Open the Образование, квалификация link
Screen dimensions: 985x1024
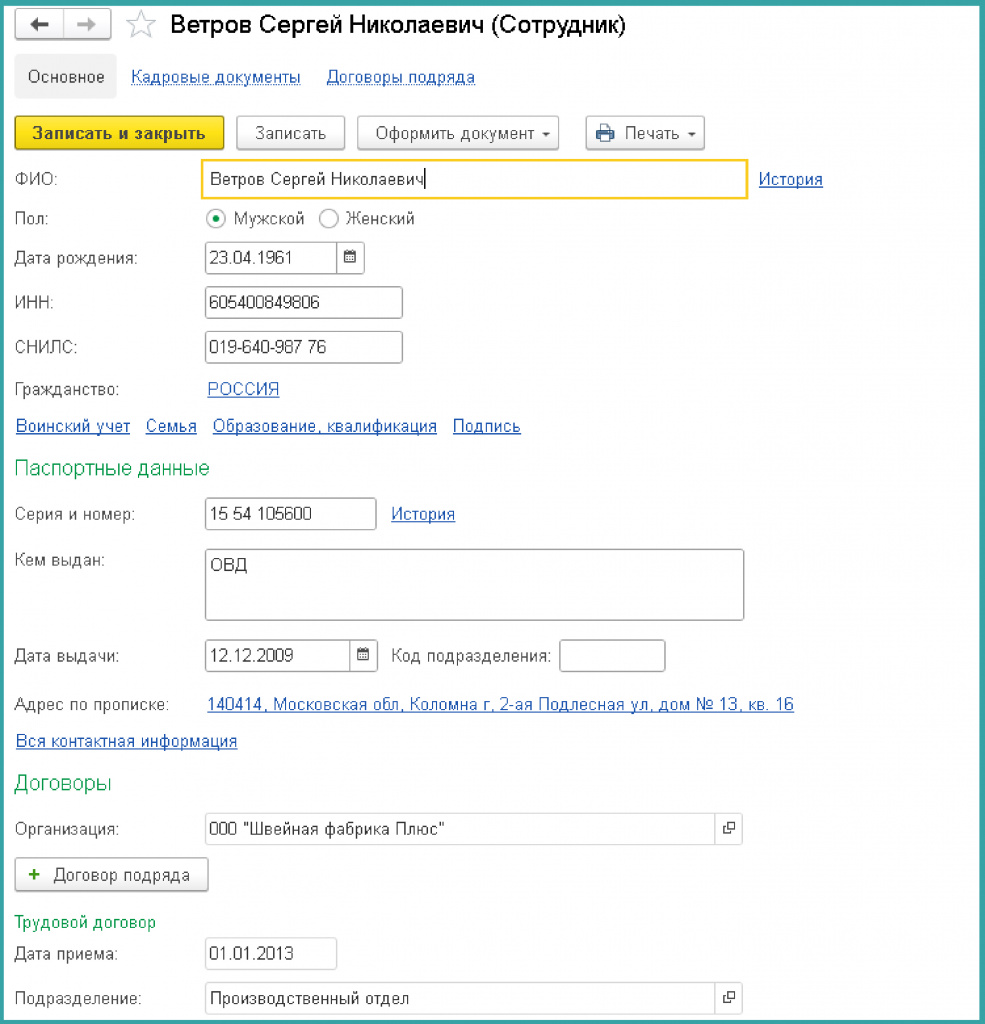(x=325, y=426)
